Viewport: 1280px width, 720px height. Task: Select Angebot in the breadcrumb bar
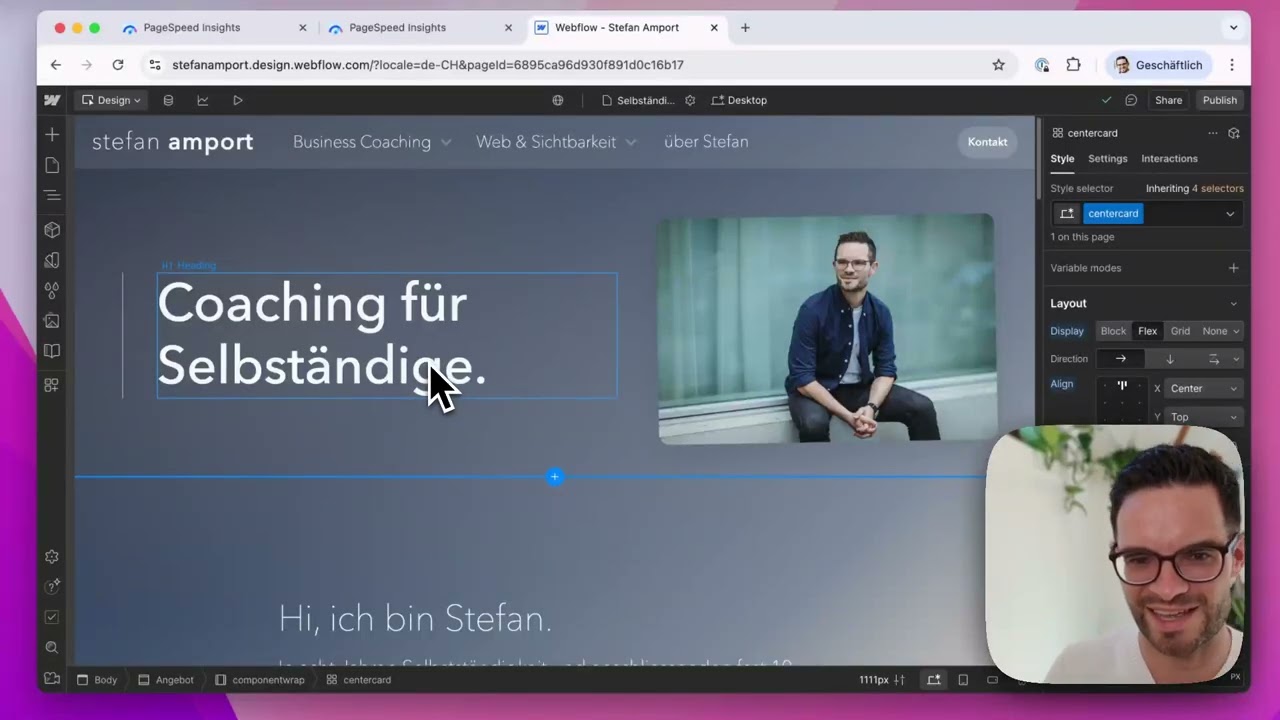click(x=166, y=680)
